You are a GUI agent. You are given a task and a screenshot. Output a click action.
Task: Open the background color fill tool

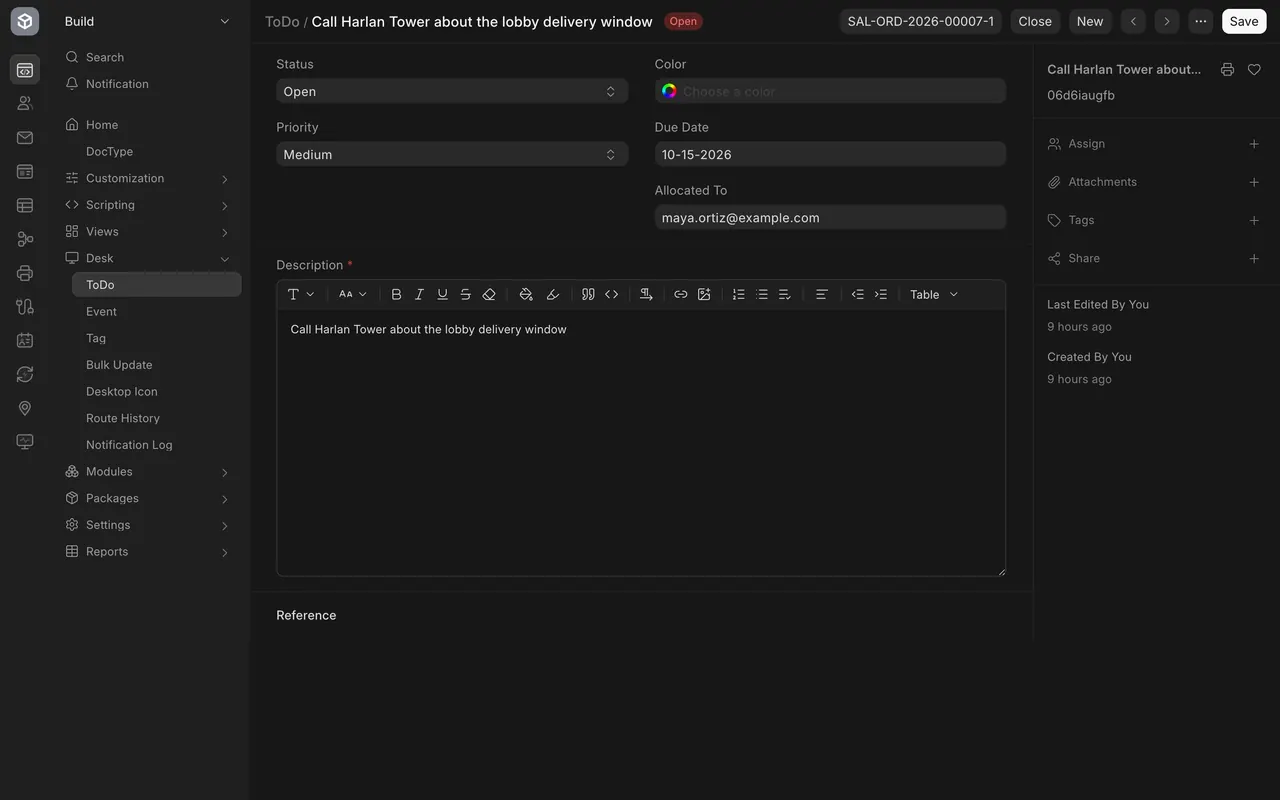pyautogui.click(x=526, y=295)
